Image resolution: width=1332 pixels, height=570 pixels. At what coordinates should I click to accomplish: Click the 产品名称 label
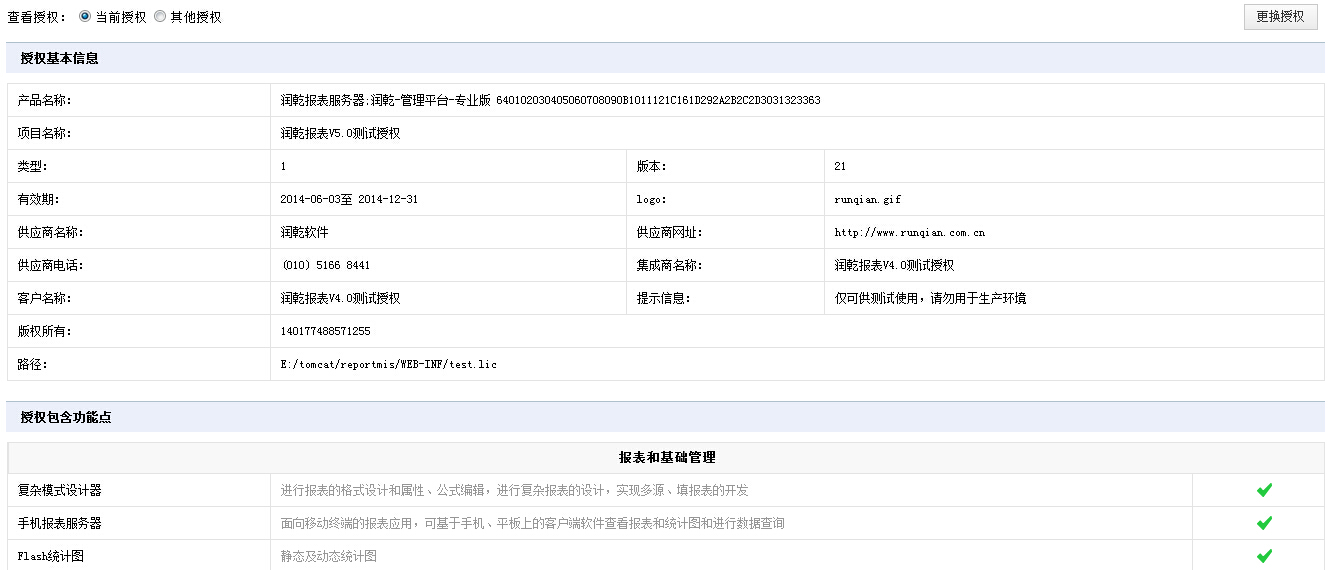click(x=45, y=101)
